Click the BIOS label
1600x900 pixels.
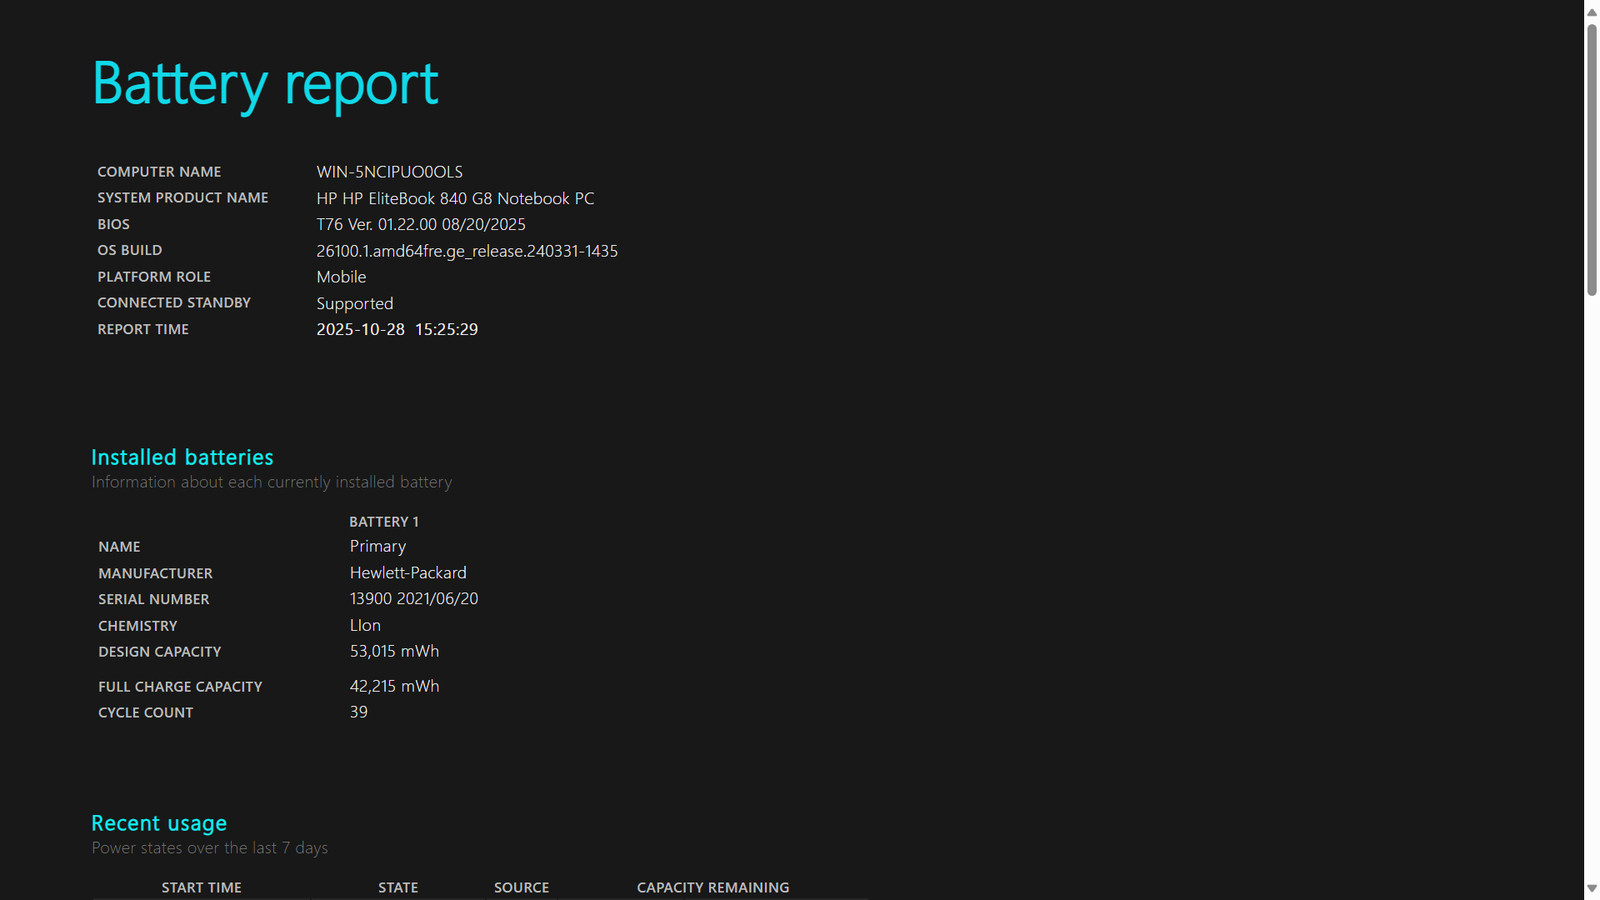point(114,224)
